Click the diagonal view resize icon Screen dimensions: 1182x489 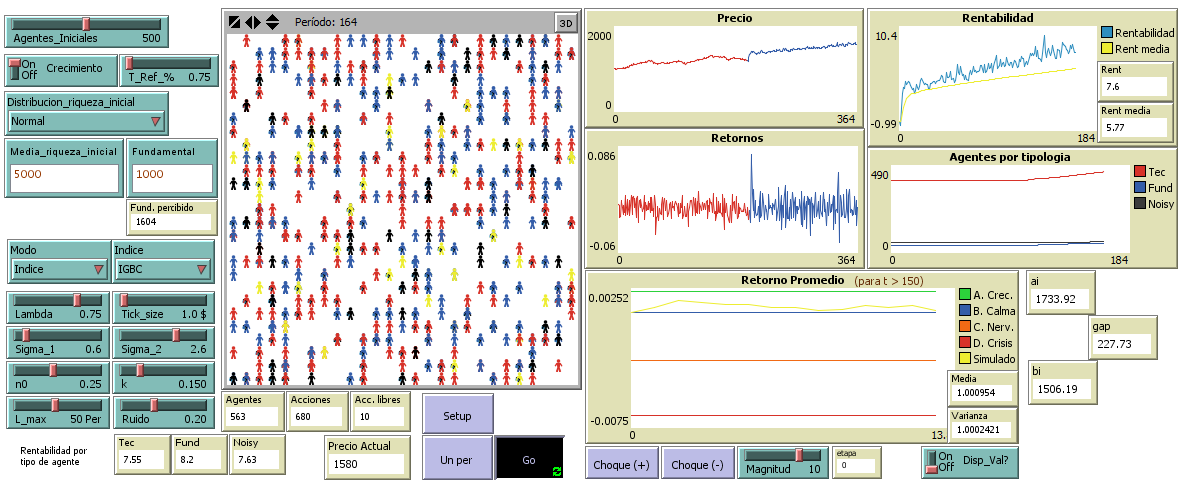(234, 22)
